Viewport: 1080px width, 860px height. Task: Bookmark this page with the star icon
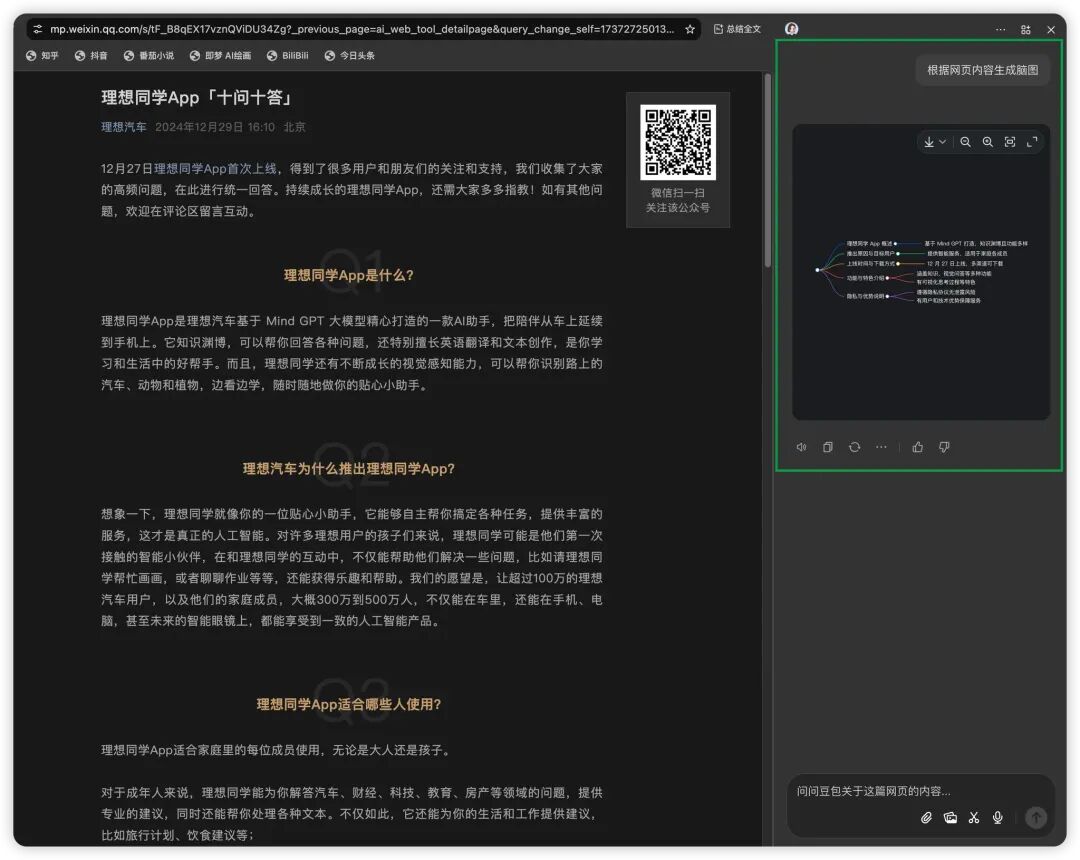[689, 29]
